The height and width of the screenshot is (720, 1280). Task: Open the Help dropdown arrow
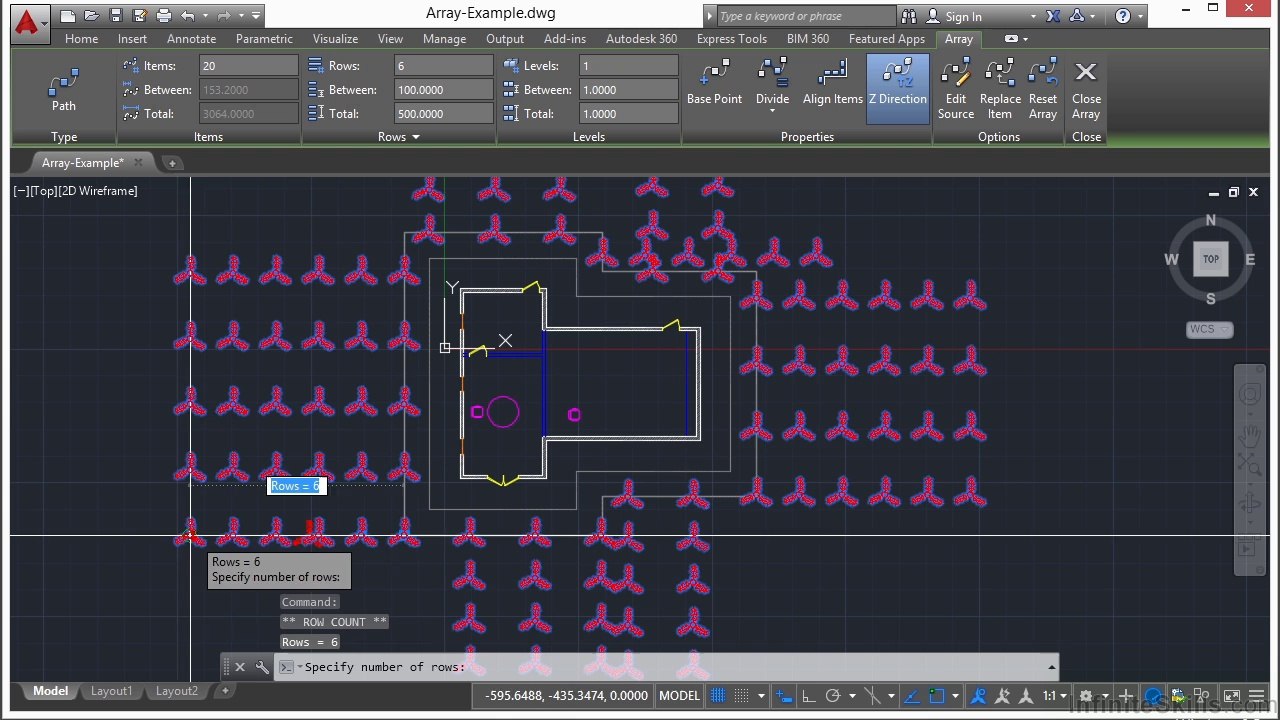[x=1140, y=16]
